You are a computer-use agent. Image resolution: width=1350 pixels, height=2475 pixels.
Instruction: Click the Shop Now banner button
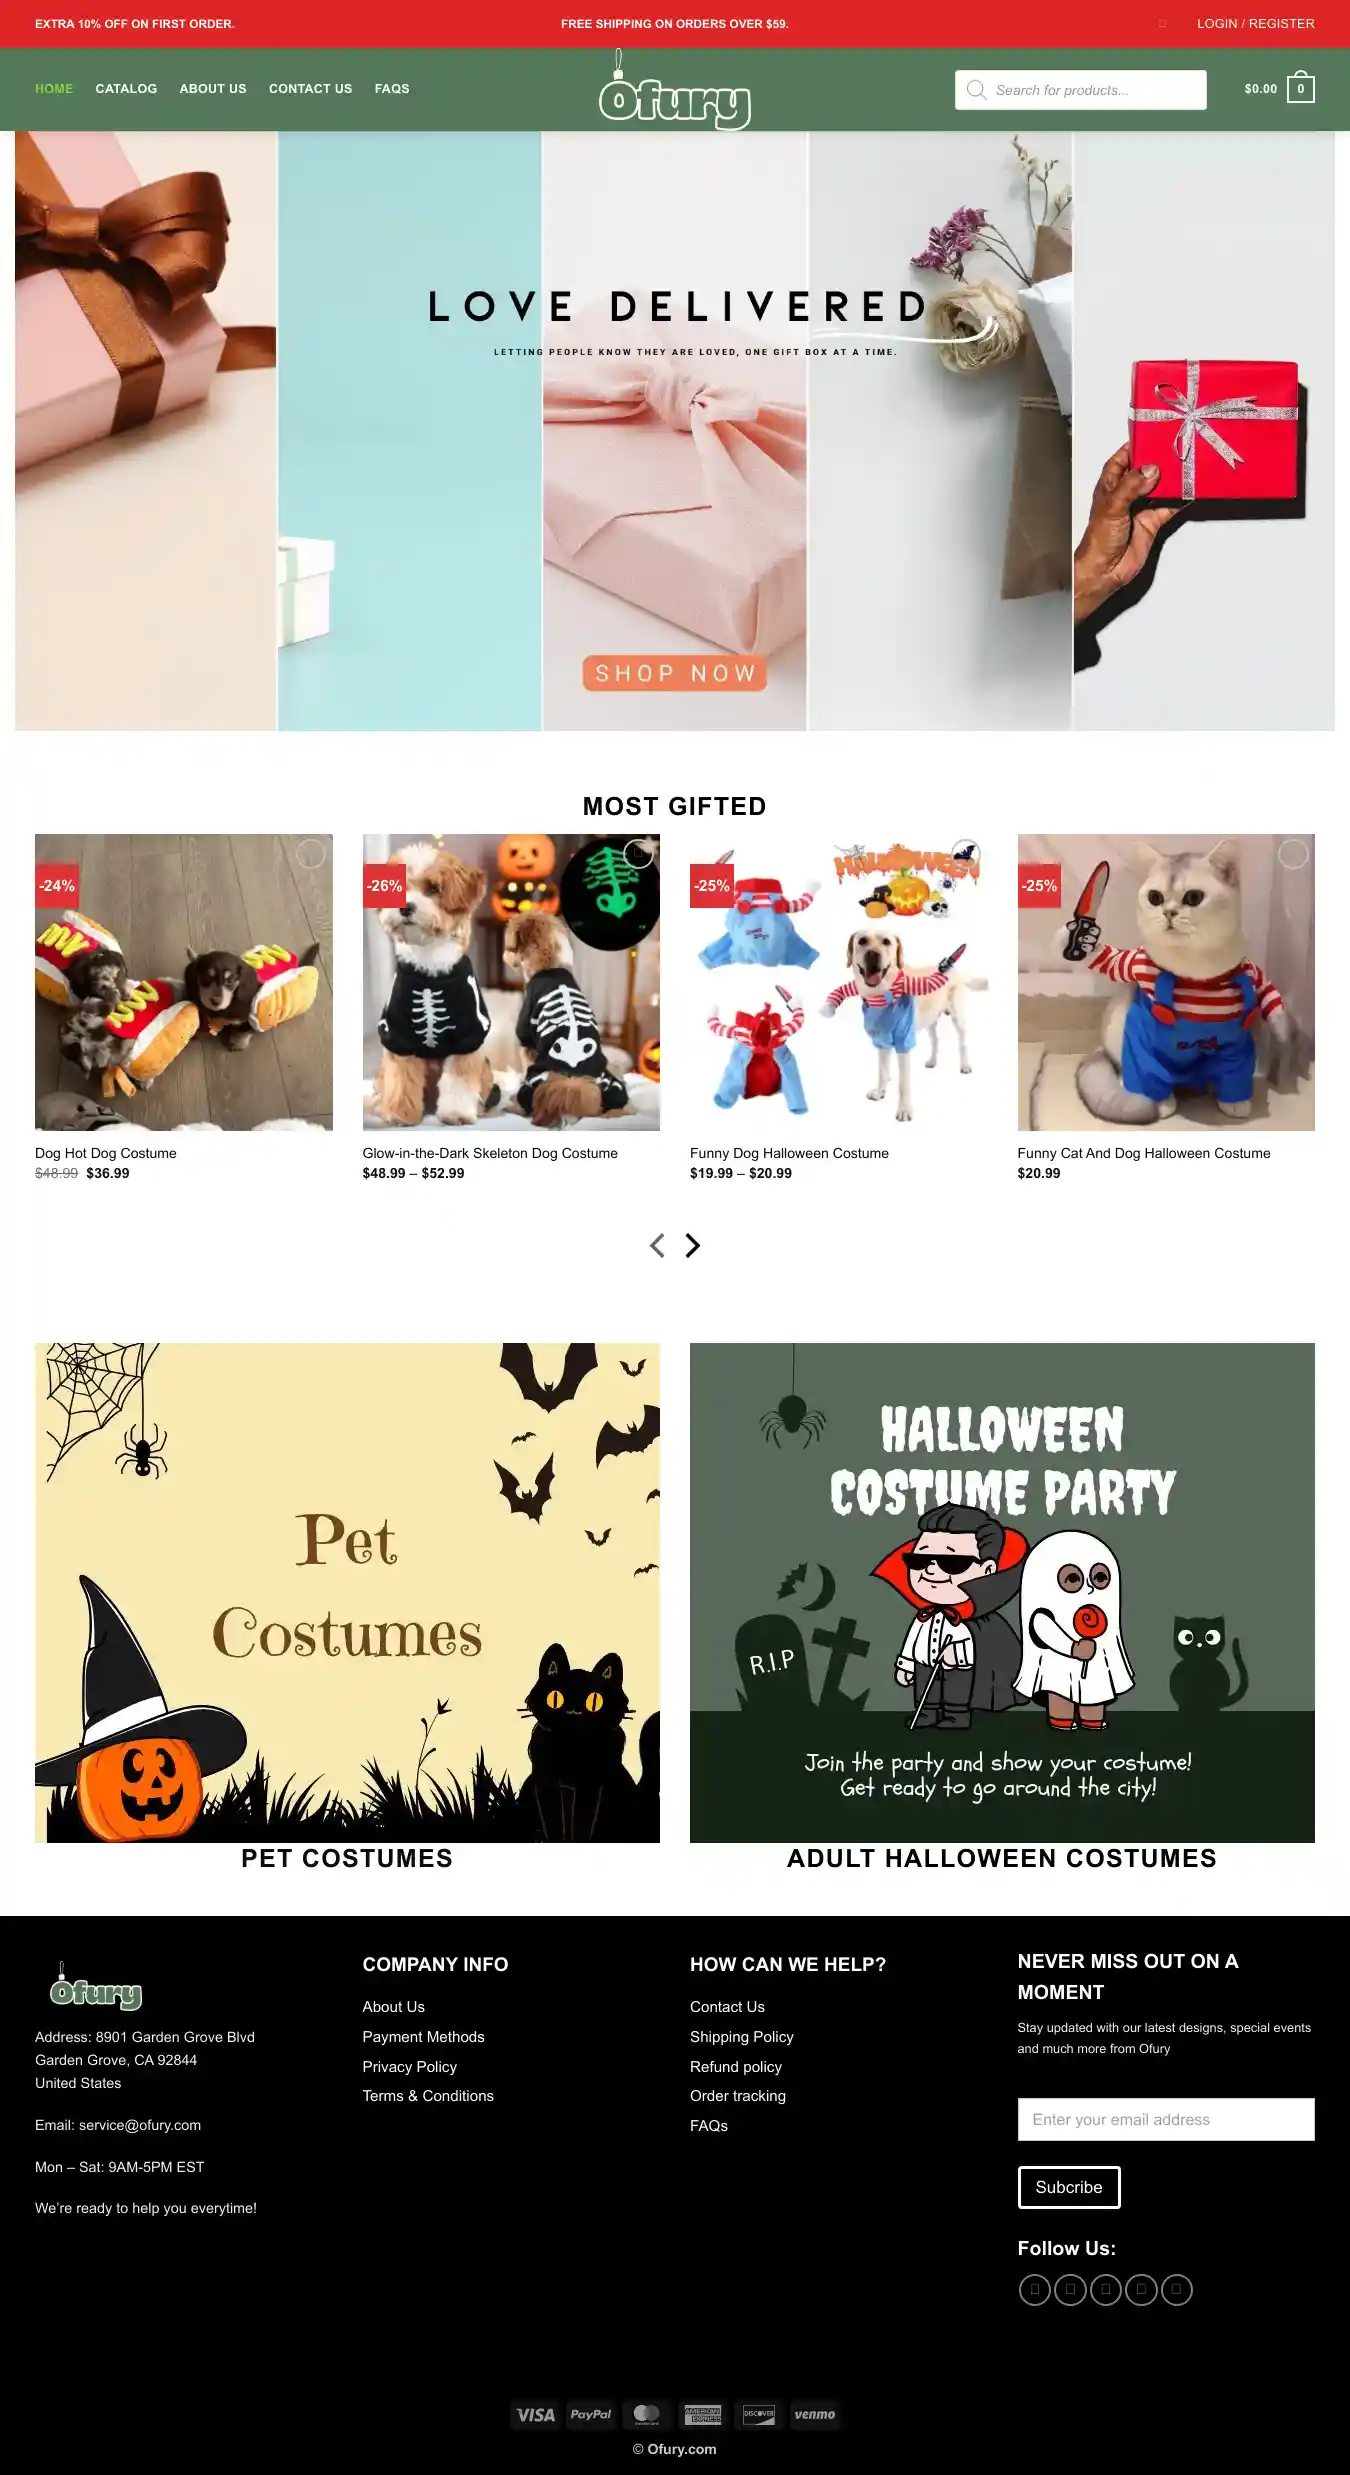point(675,673)
